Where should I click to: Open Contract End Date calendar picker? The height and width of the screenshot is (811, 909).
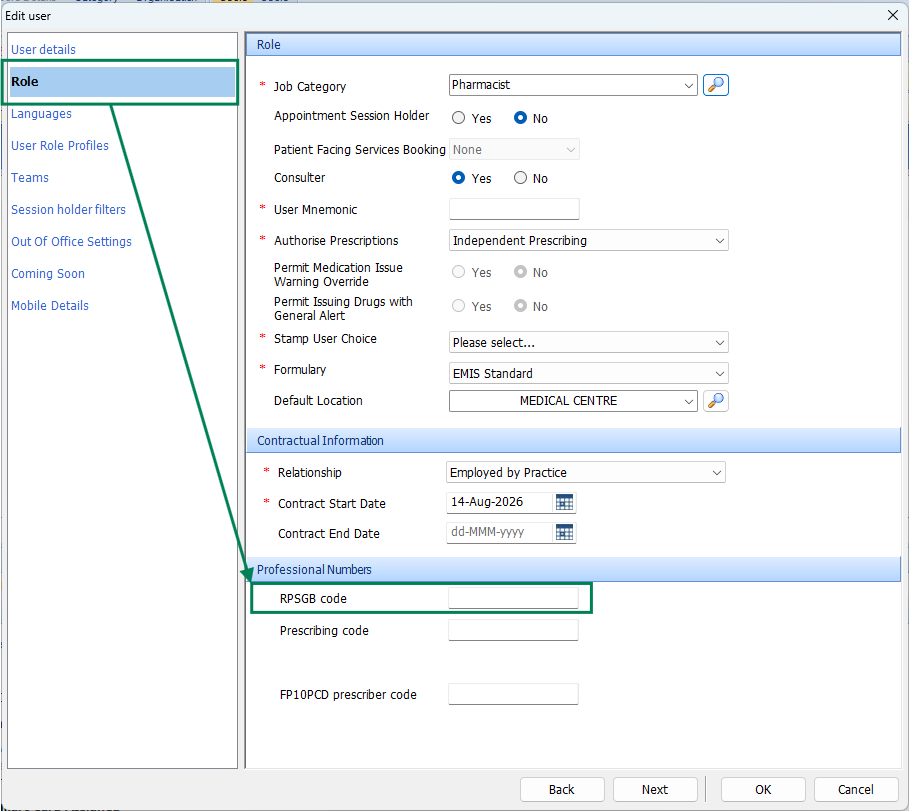tap(564, 532)
